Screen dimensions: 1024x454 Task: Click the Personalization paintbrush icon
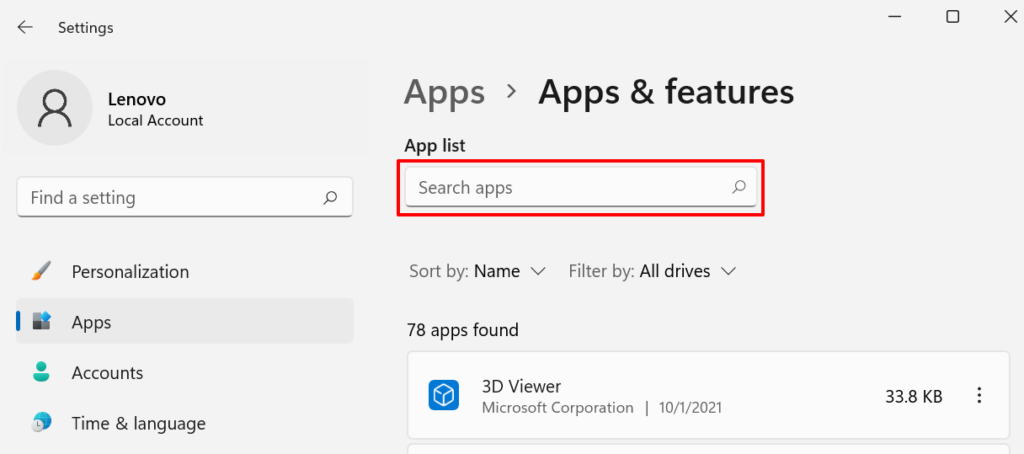click(41, 272)
